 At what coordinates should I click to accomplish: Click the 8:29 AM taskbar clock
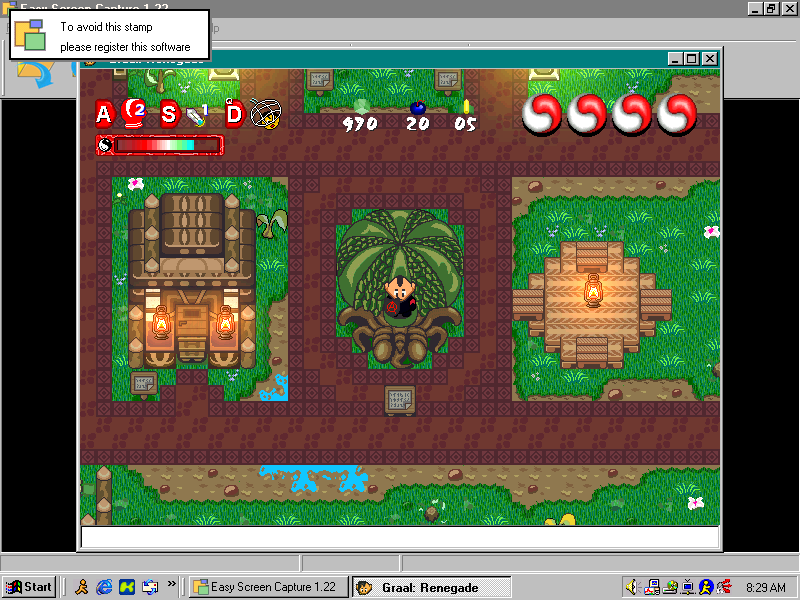765,587
